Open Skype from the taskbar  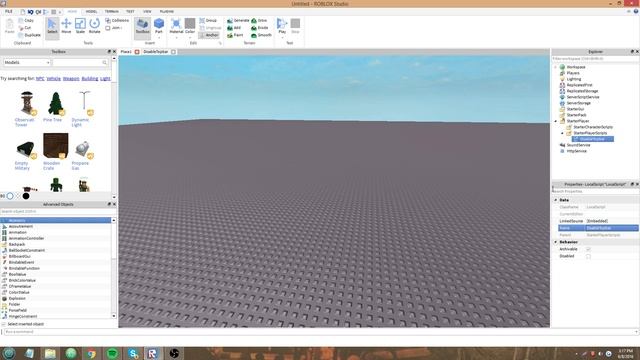tap(133, 353)
